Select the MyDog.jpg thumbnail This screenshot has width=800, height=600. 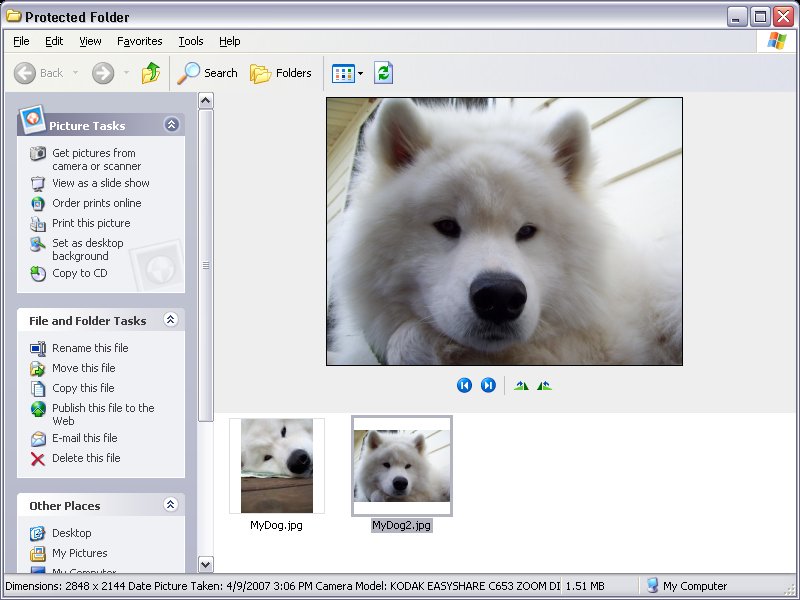pos(277,466)
